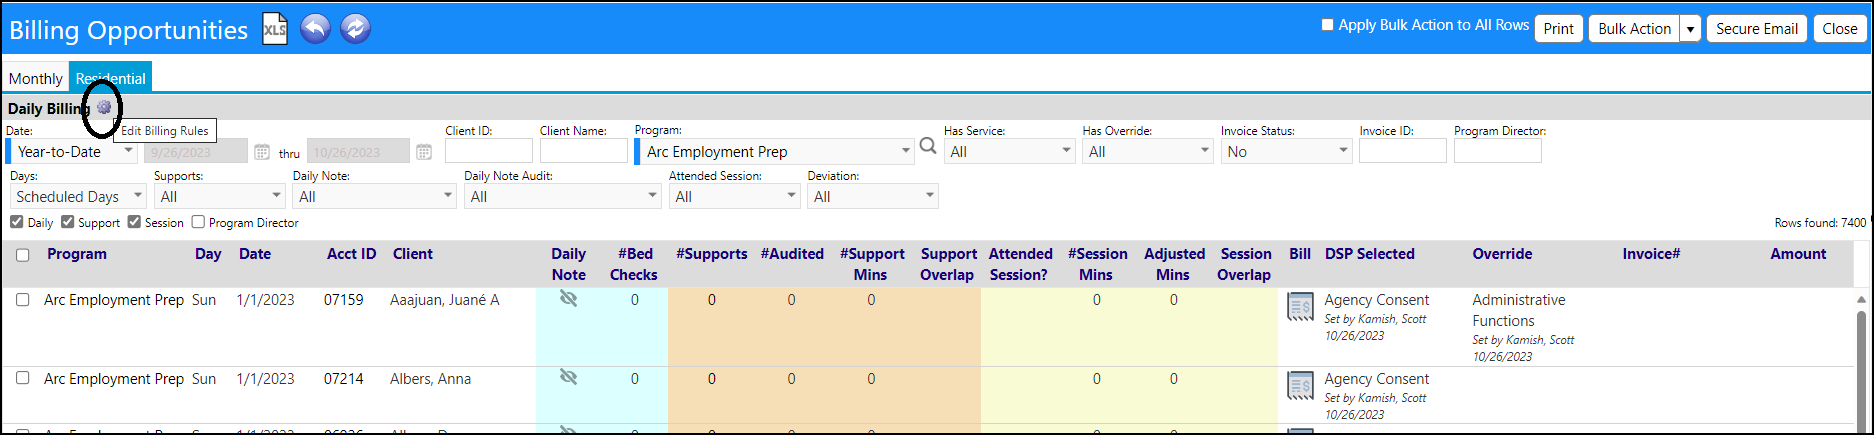The image size is (1874, 435).
Task: Sort by the DSP Selected column header
Action: pyautogui.click(x=1370, y=254)
